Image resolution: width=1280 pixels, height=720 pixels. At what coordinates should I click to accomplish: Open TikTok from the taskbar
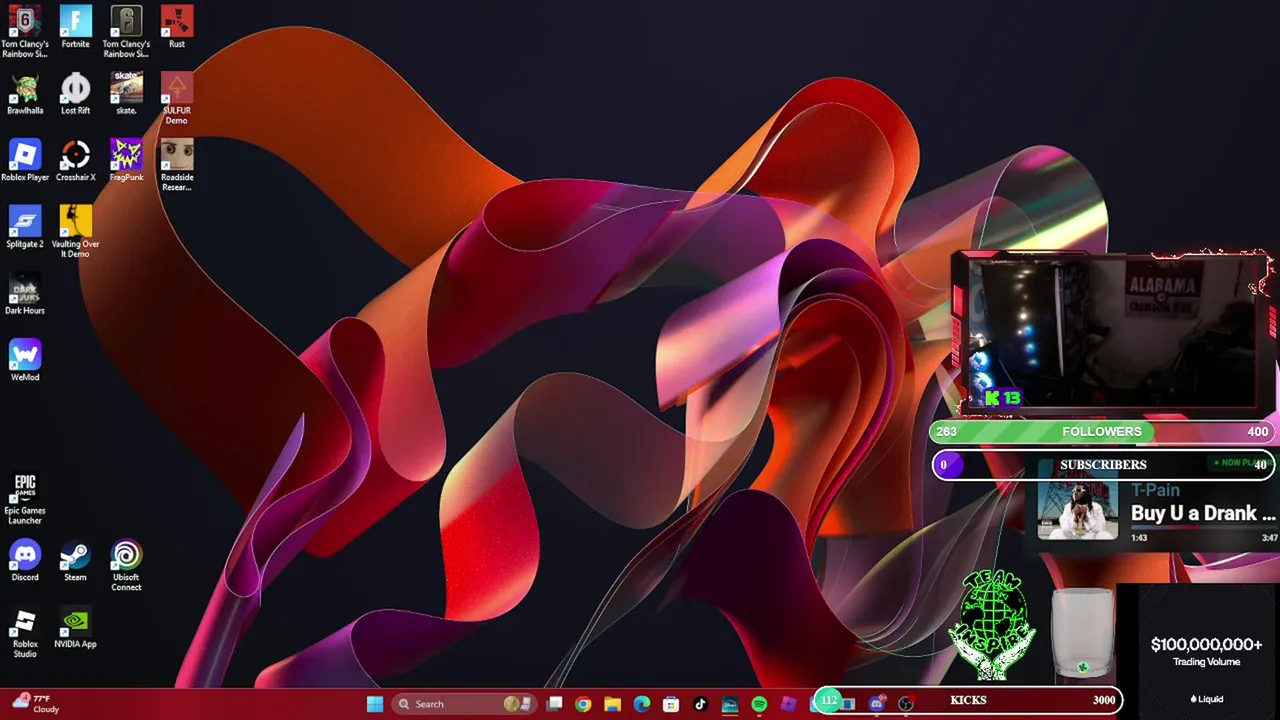[700, 704]
